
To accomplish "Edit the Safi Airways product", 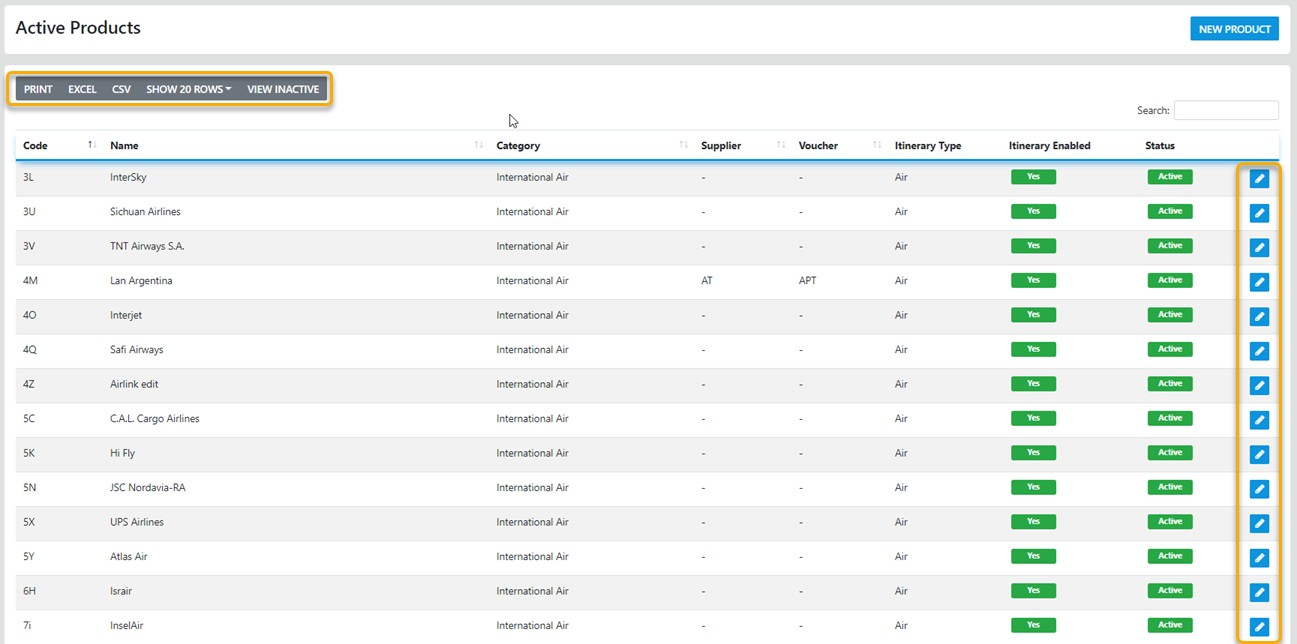I will click(1259, 351).
